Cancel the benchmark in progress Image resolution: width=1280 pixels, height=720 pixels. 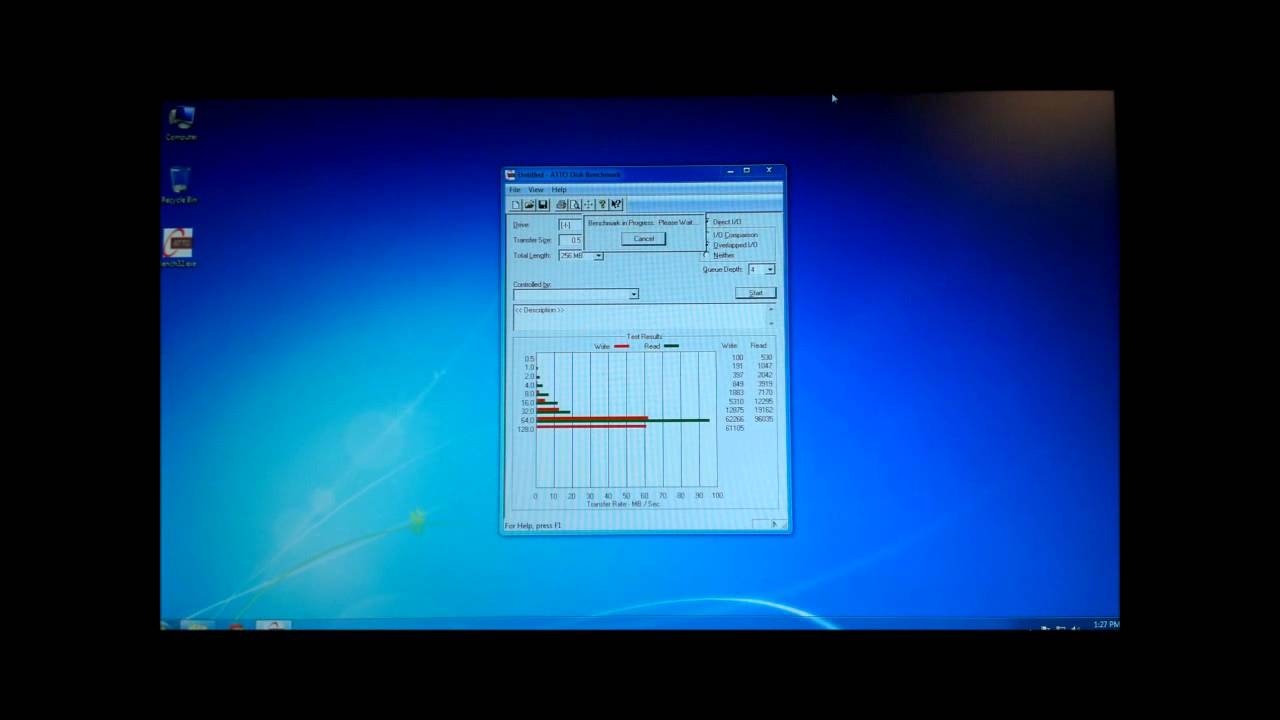point(644,239)
